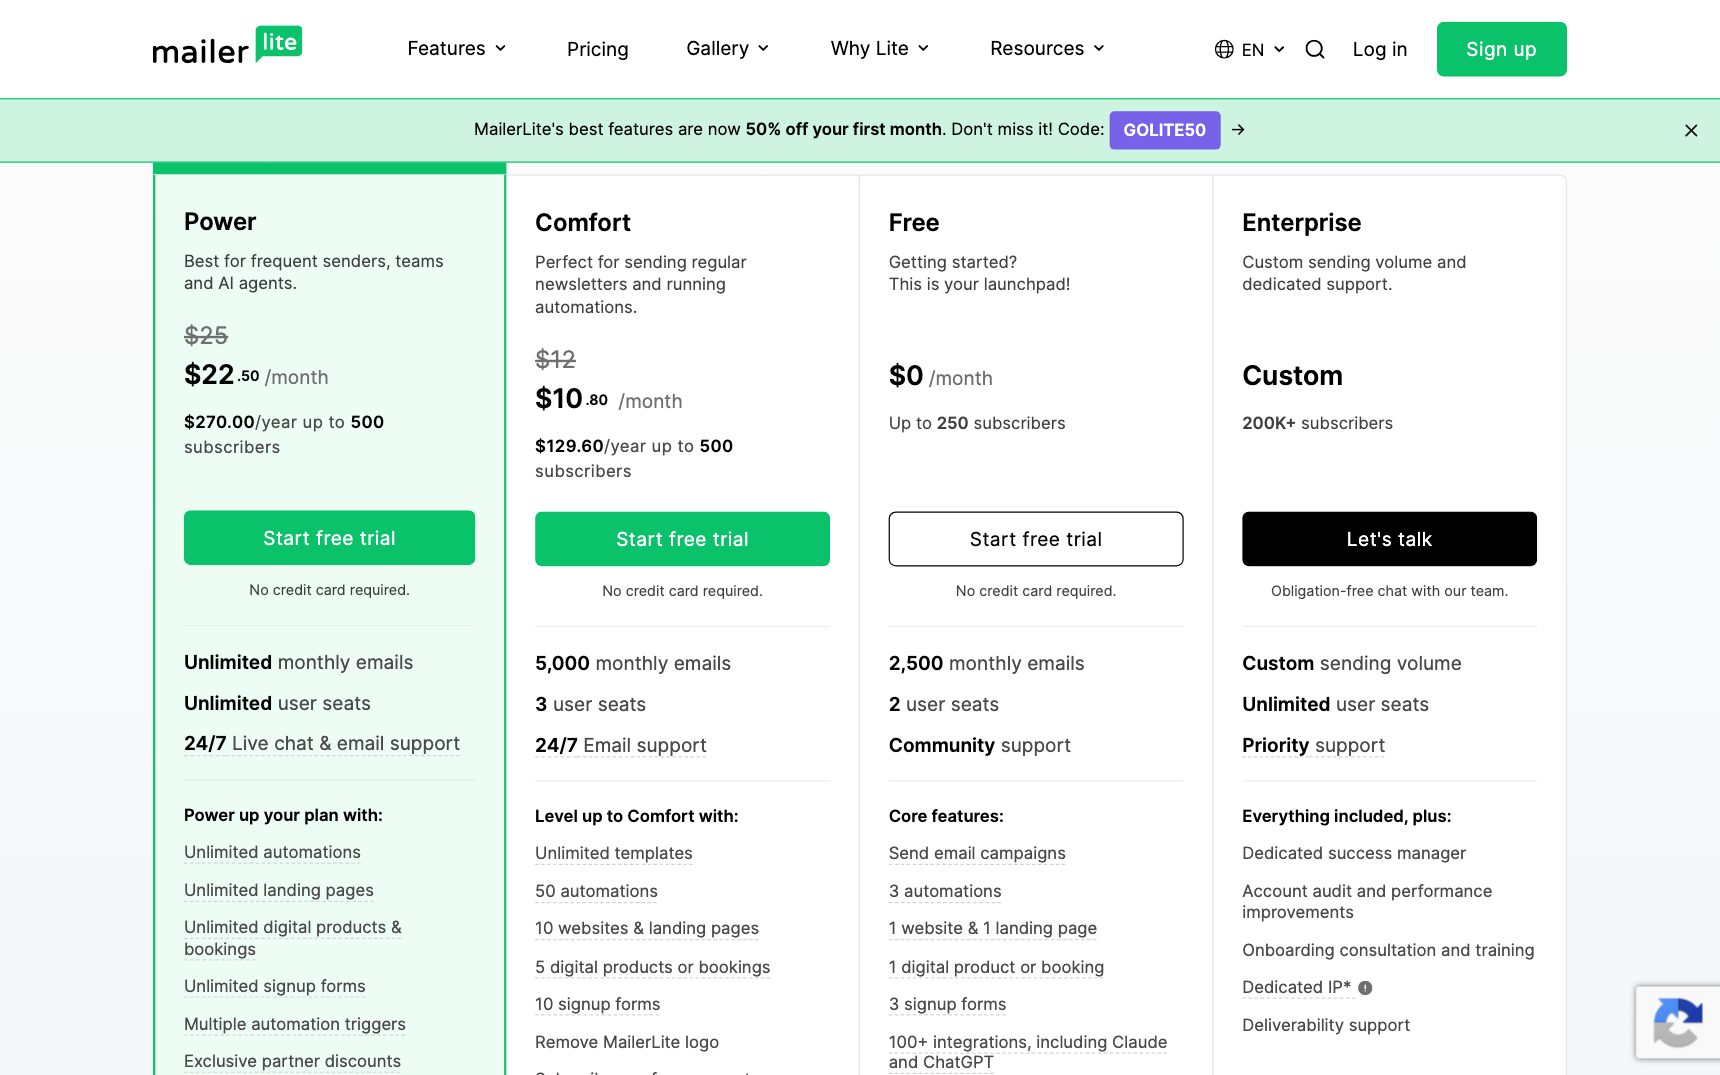1720x1075 pixels.
Task: Click 1 digital product or booking
Action: [x=996, y=967]
